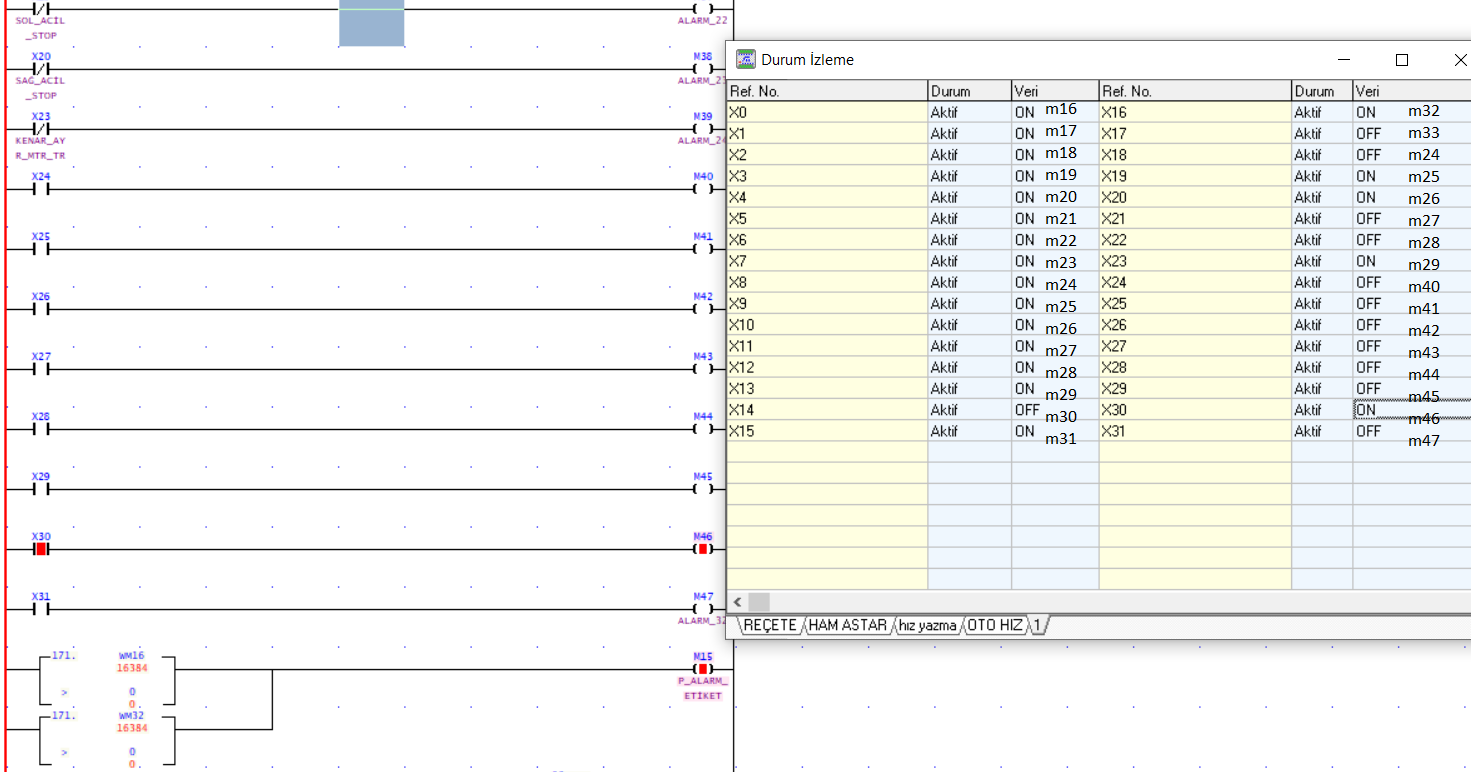The width and height of the screenshot is (1471, 772).
Task: Click the M47 ALARM_32 coil
Action: click(x=703, y=609)
